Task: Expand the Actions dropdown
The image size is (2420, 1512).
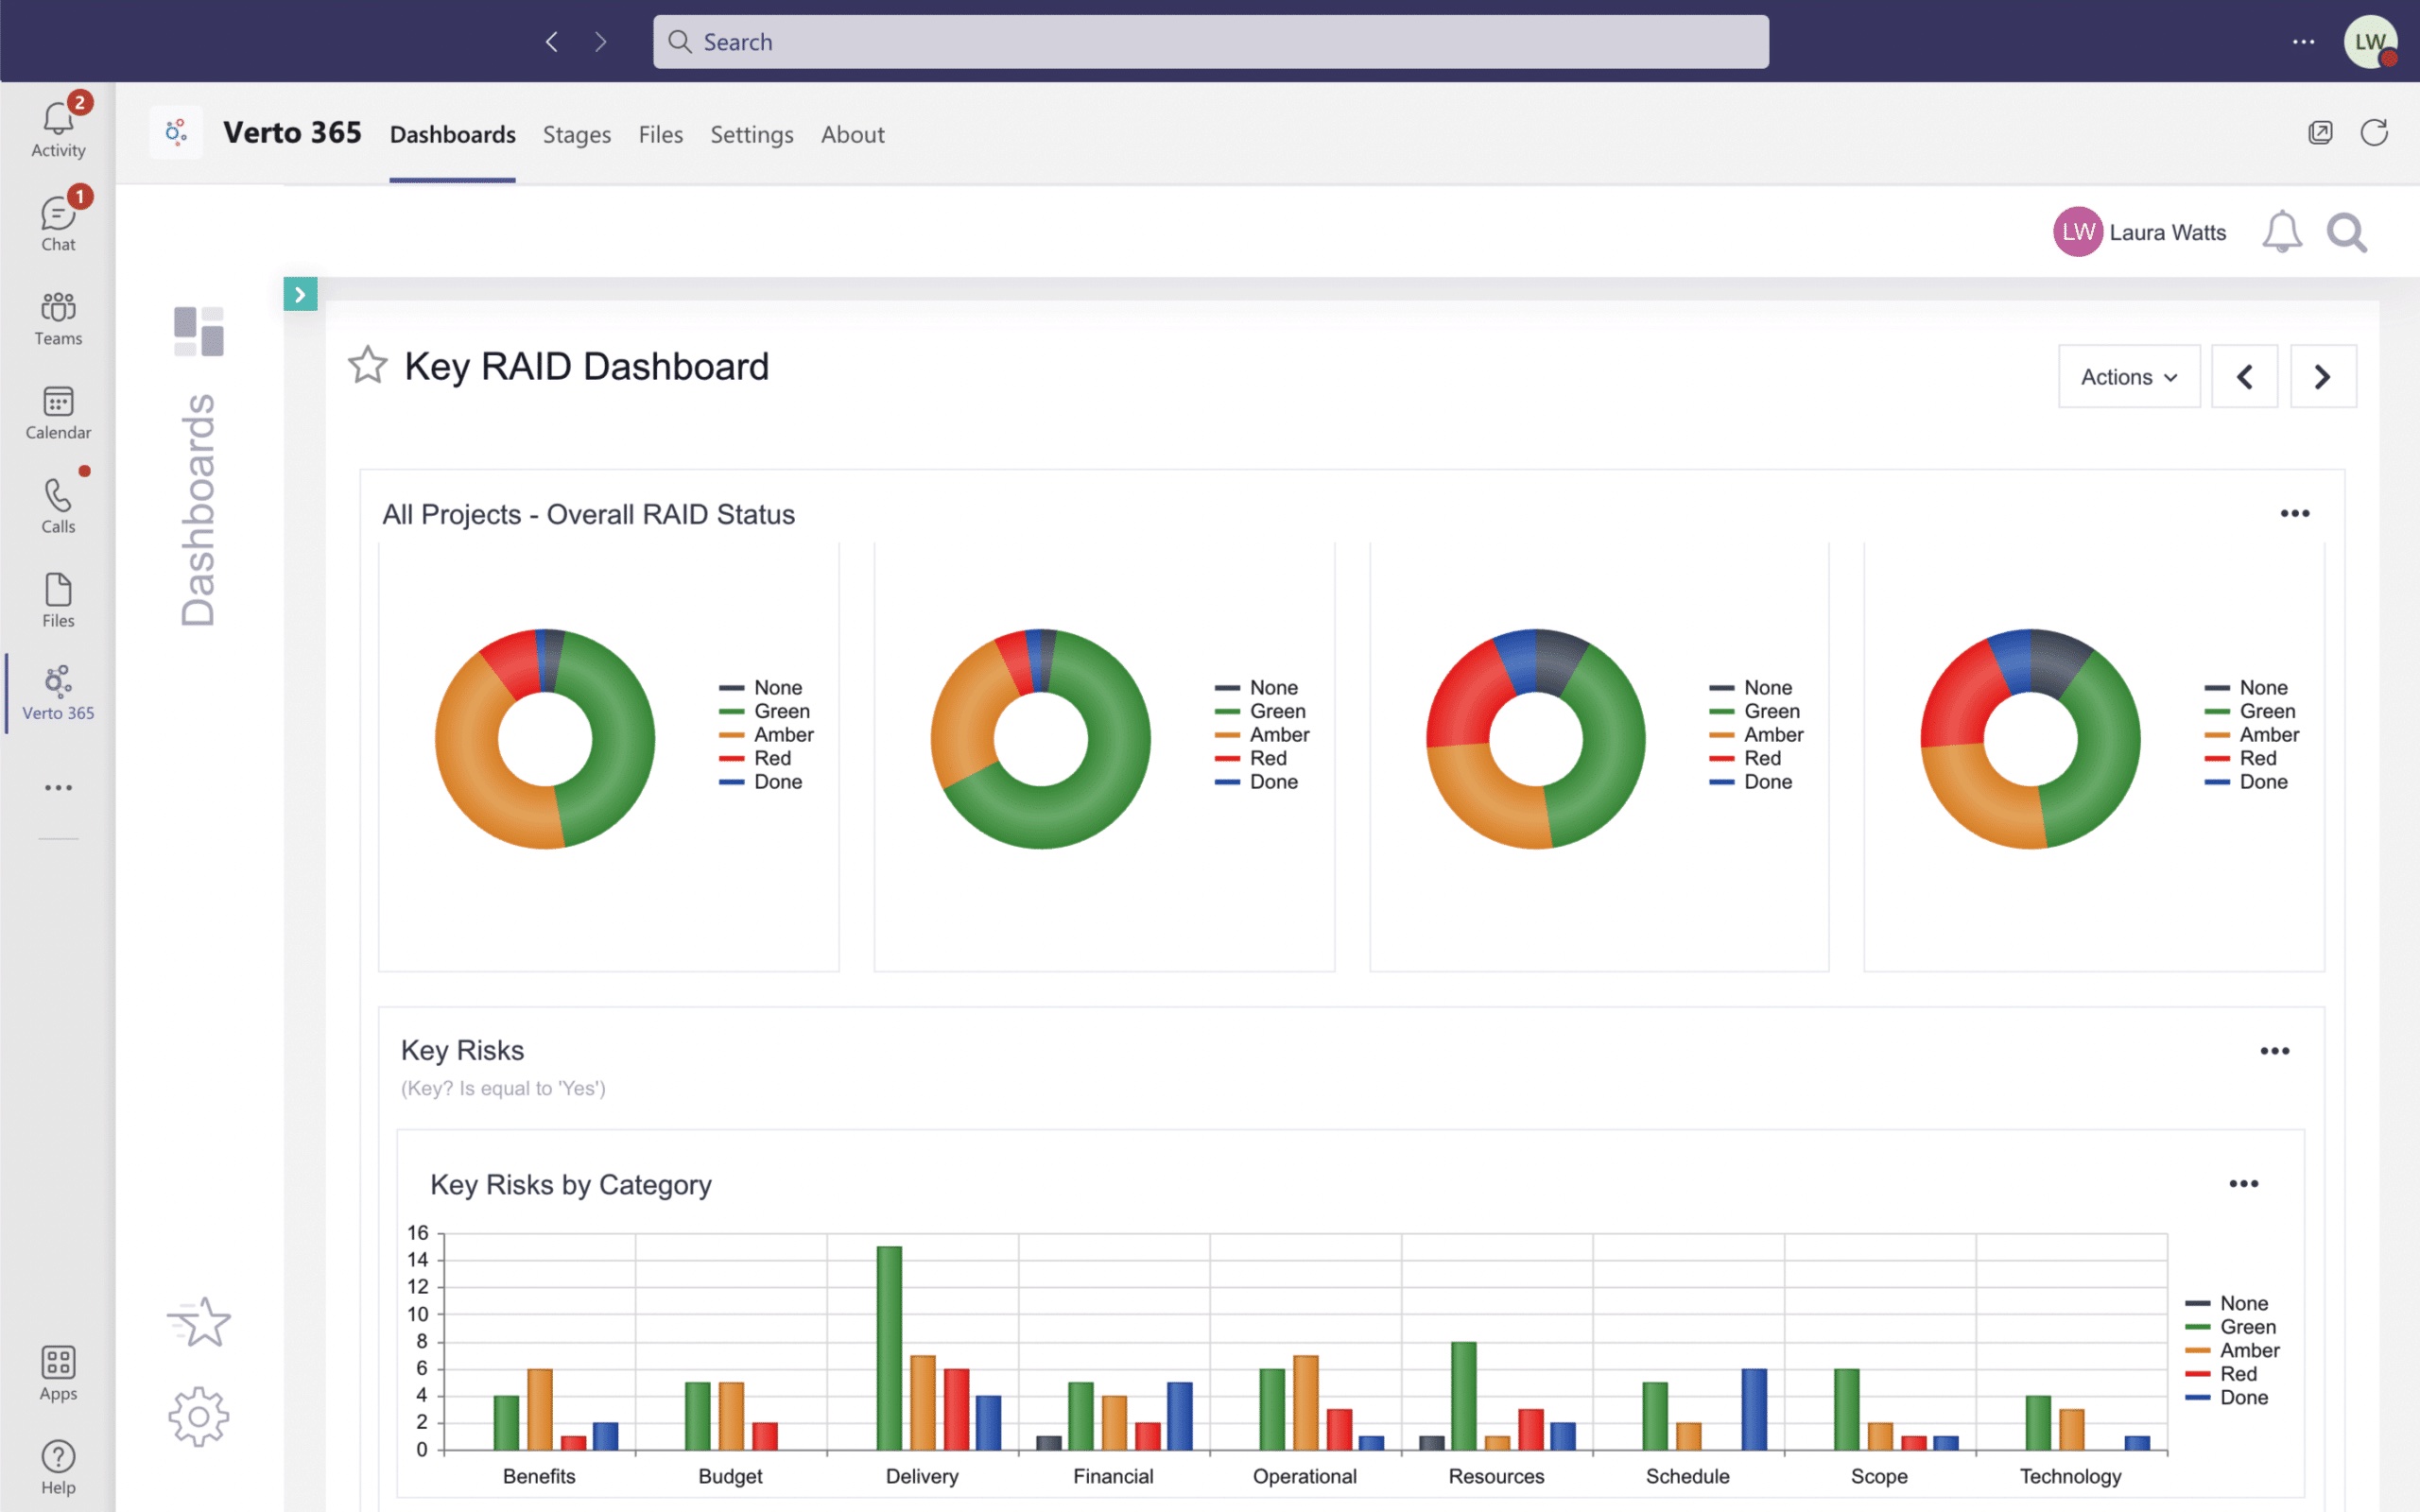Action: (2128, 377)
